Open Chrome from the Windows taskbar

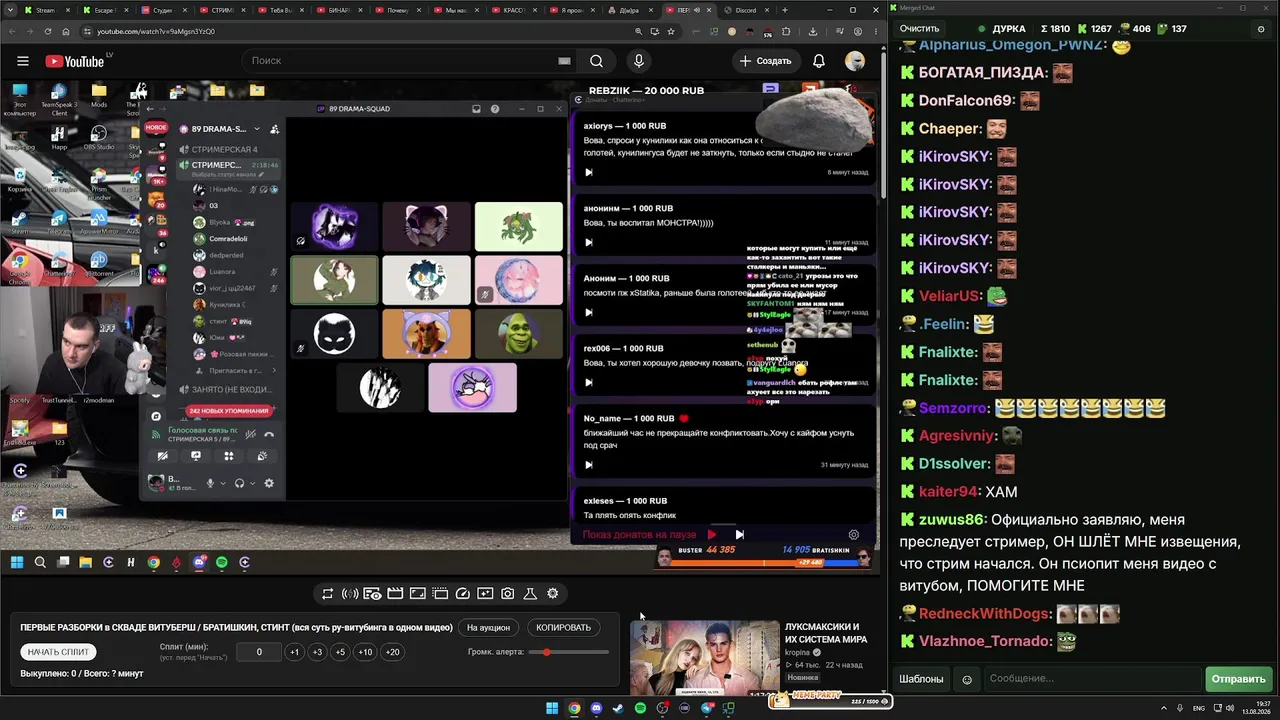click(x=574, y=709)
